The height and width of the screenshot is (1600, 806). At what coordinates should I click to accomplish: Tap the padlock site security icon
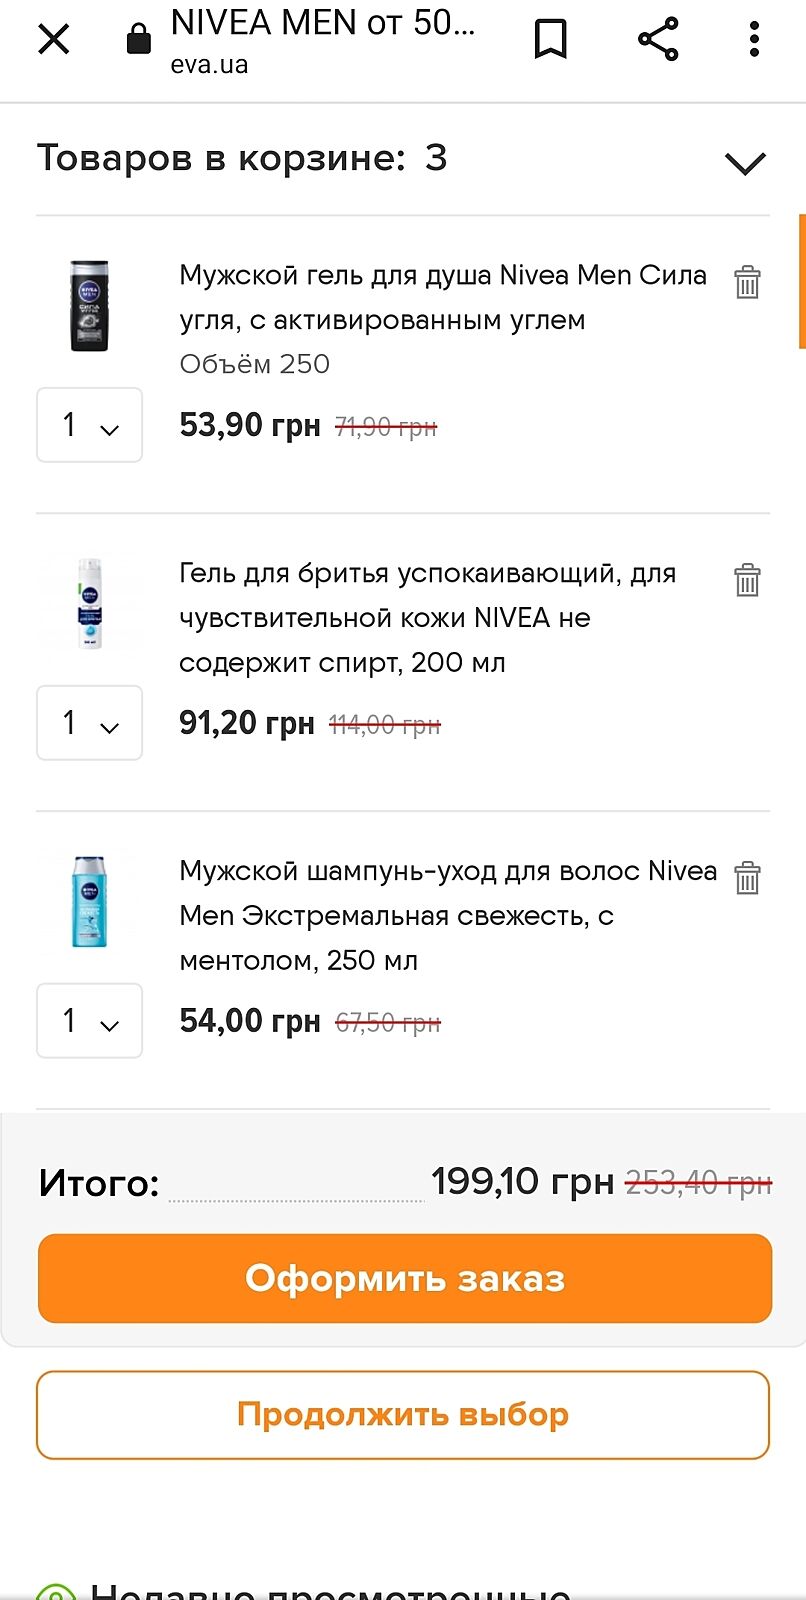point(139,40)
